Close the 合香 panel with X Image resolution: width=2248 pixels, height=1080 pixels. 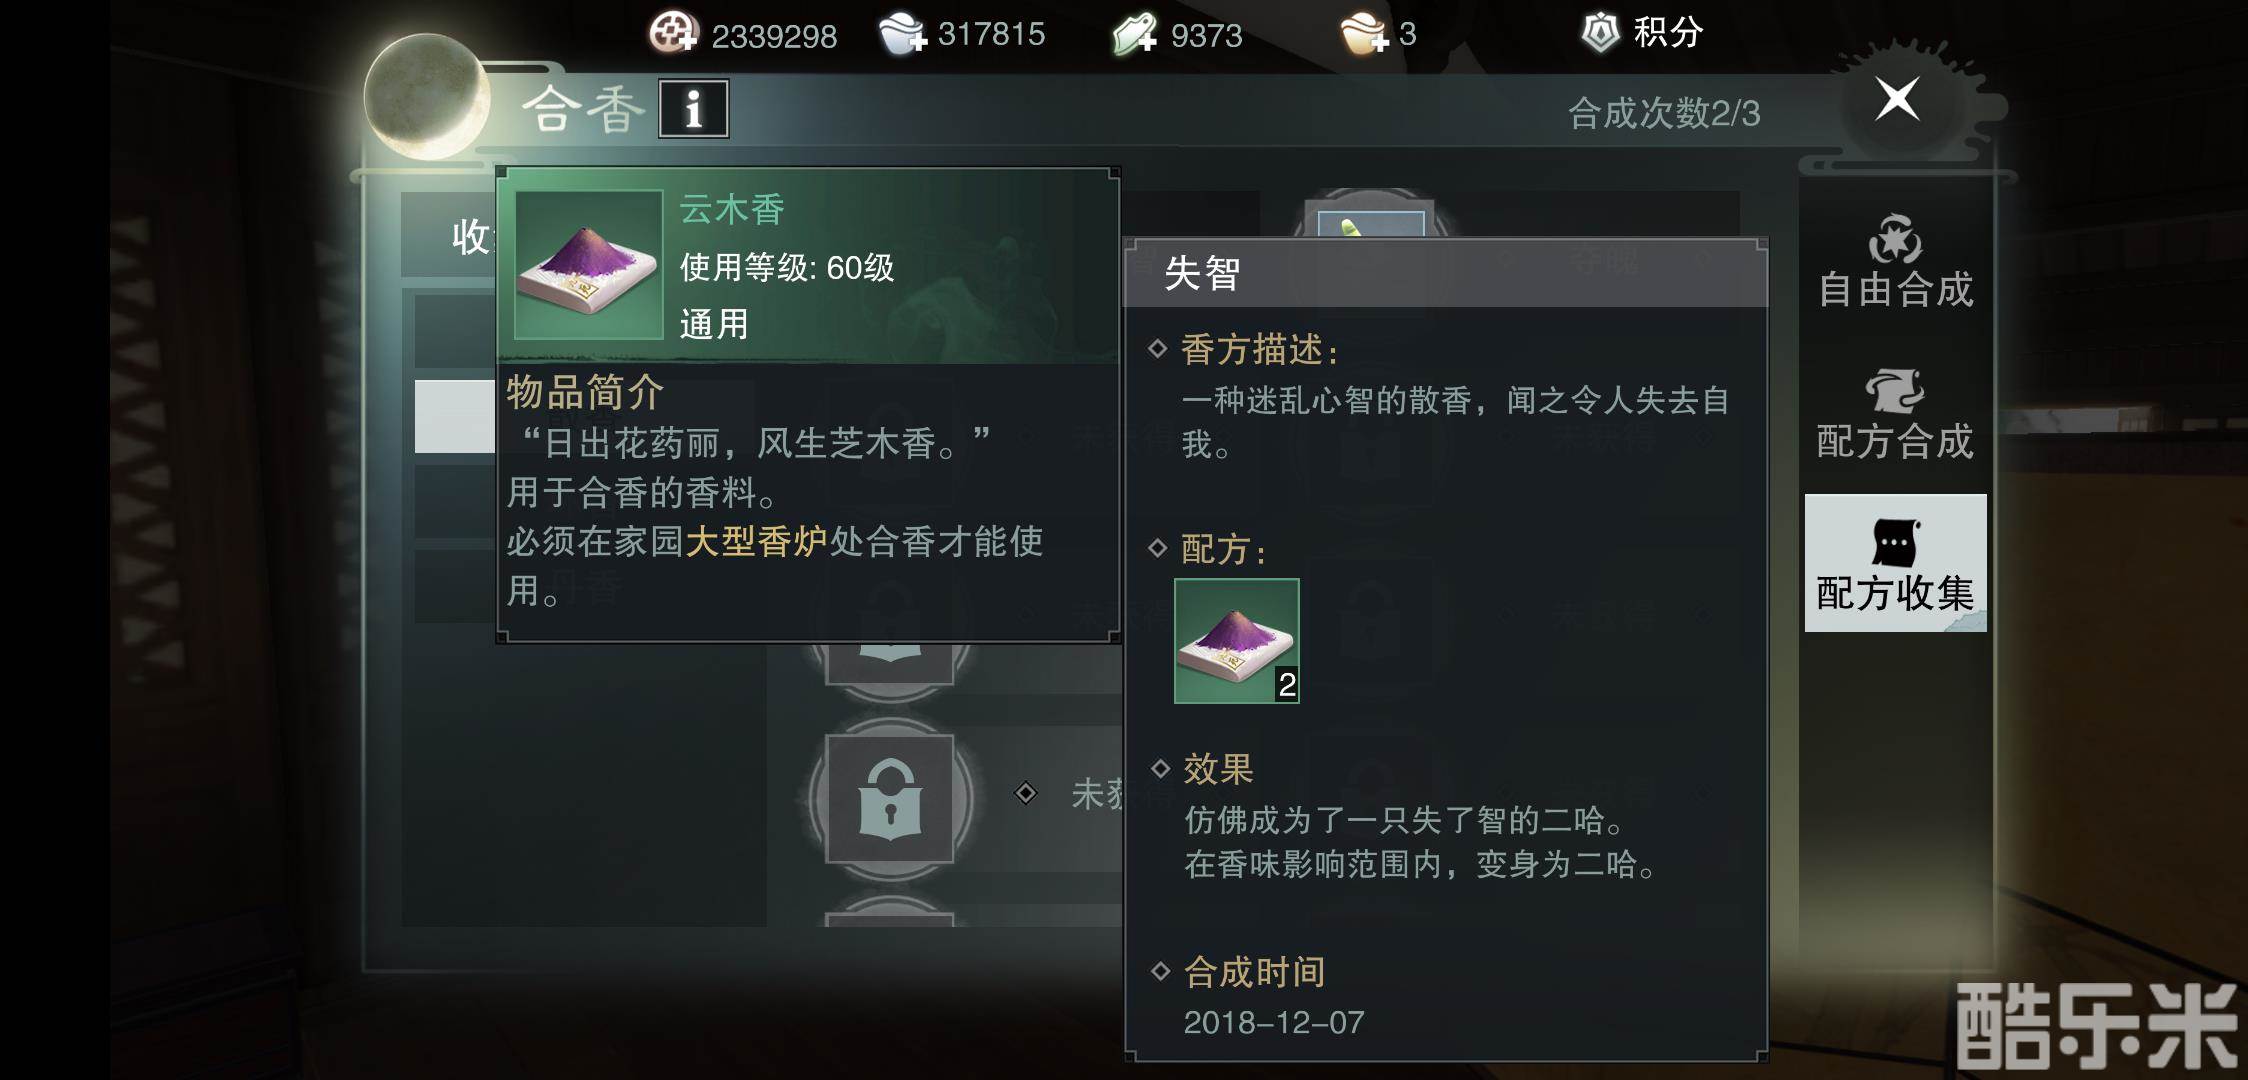point(1897,99)
